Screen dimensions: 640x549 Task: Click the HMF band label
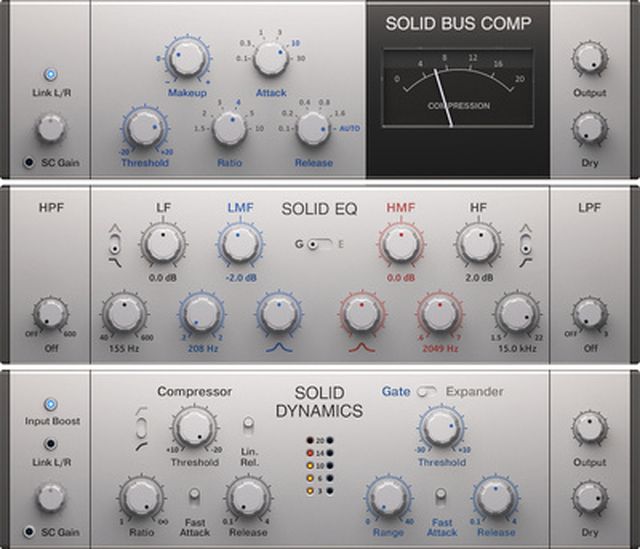point(401,208)
